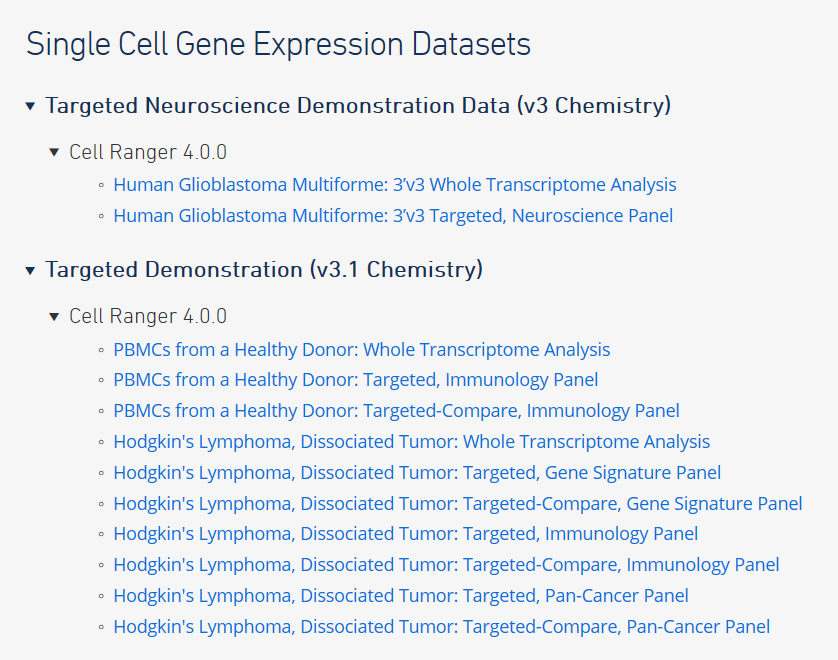Collapse the Targeted Demonstration (v3.1 Chemistry) section
This screenshot has width=838, height=660.
pyautogui.click(x=30, y=270)
